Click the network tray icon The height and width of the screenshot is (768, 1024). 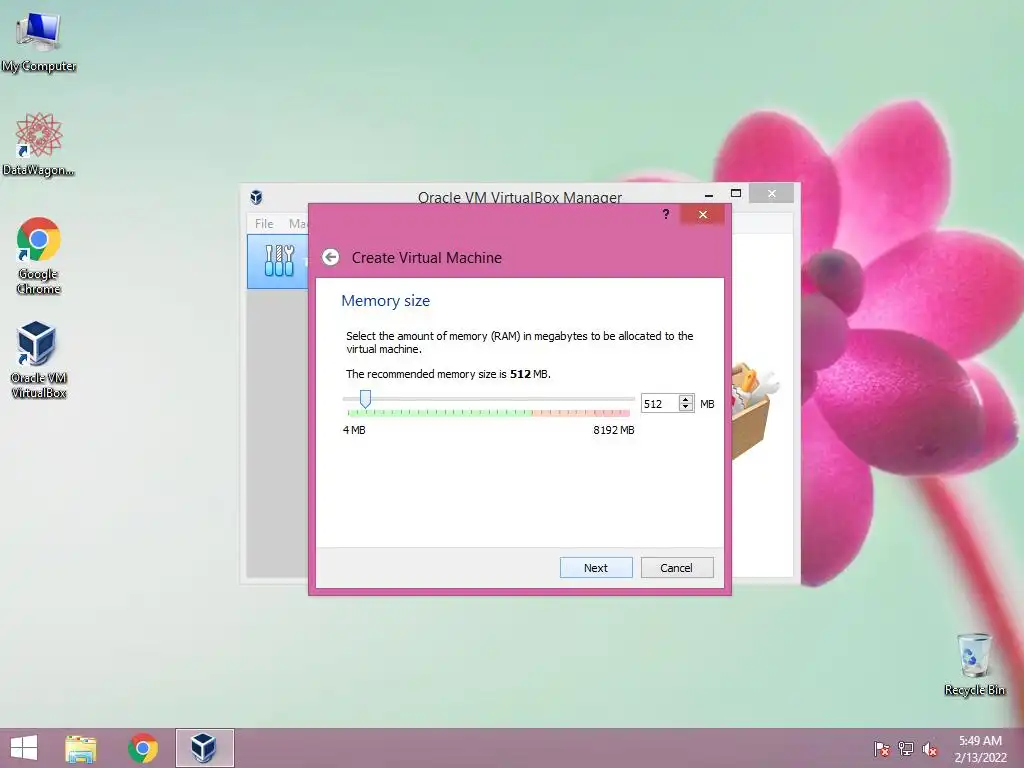pyautogui.click(x=906, y=749)
